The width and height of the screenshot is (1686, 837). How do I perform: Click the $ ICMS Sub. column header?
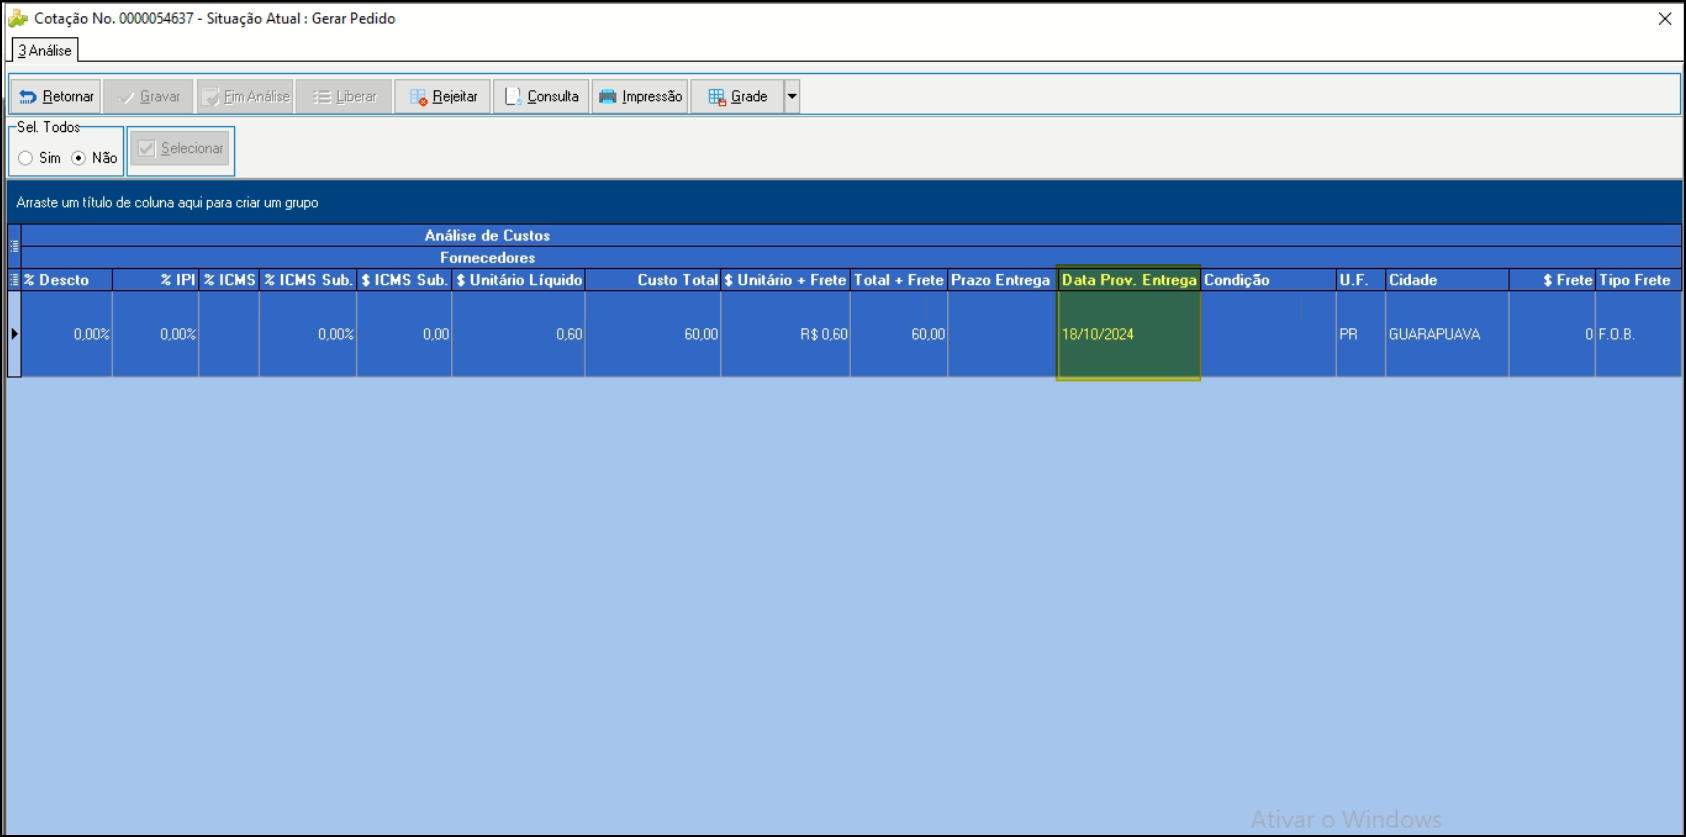coord(404,280)
